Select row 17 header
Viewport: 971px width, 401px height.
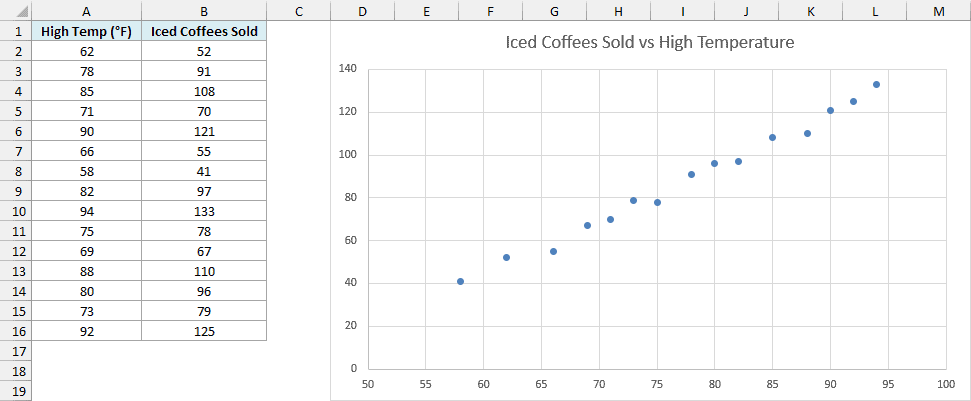click(x=15, y=351)
